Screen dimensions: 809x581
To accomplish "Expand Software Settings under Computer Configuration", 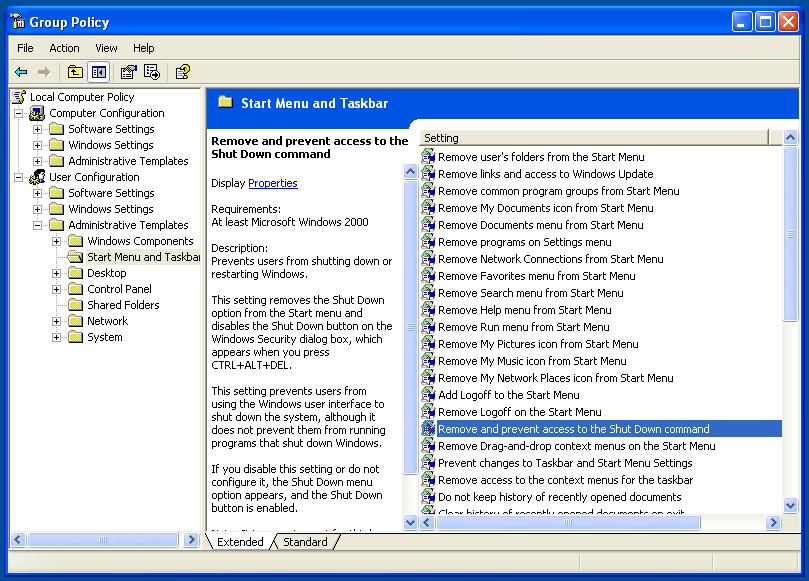I will pos(38,129).
